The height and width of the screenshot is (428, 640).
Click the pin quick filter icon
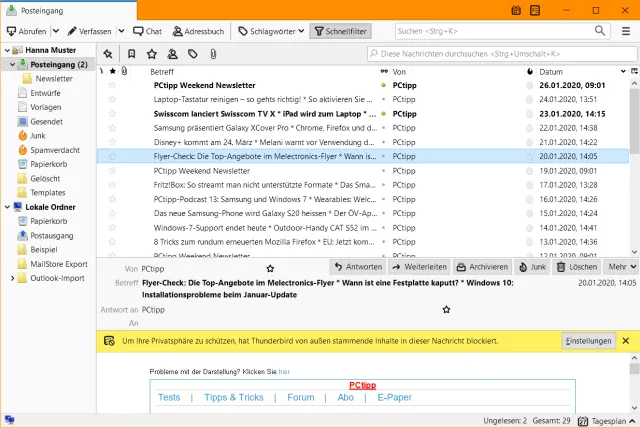click(x=107, y=53)
